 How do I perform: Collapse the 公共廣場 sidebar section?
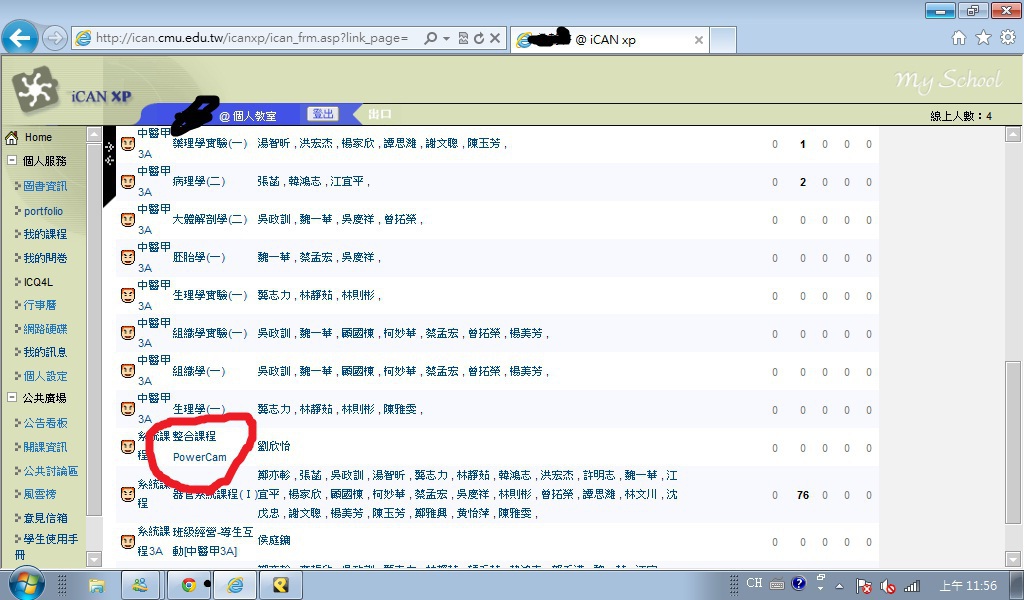coord(12,398)
